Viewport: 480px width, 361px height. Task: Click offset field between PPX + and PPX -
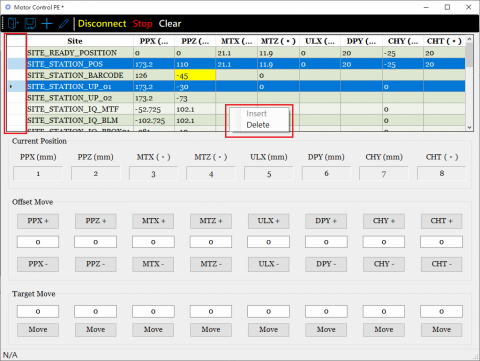tap(38, 242)
